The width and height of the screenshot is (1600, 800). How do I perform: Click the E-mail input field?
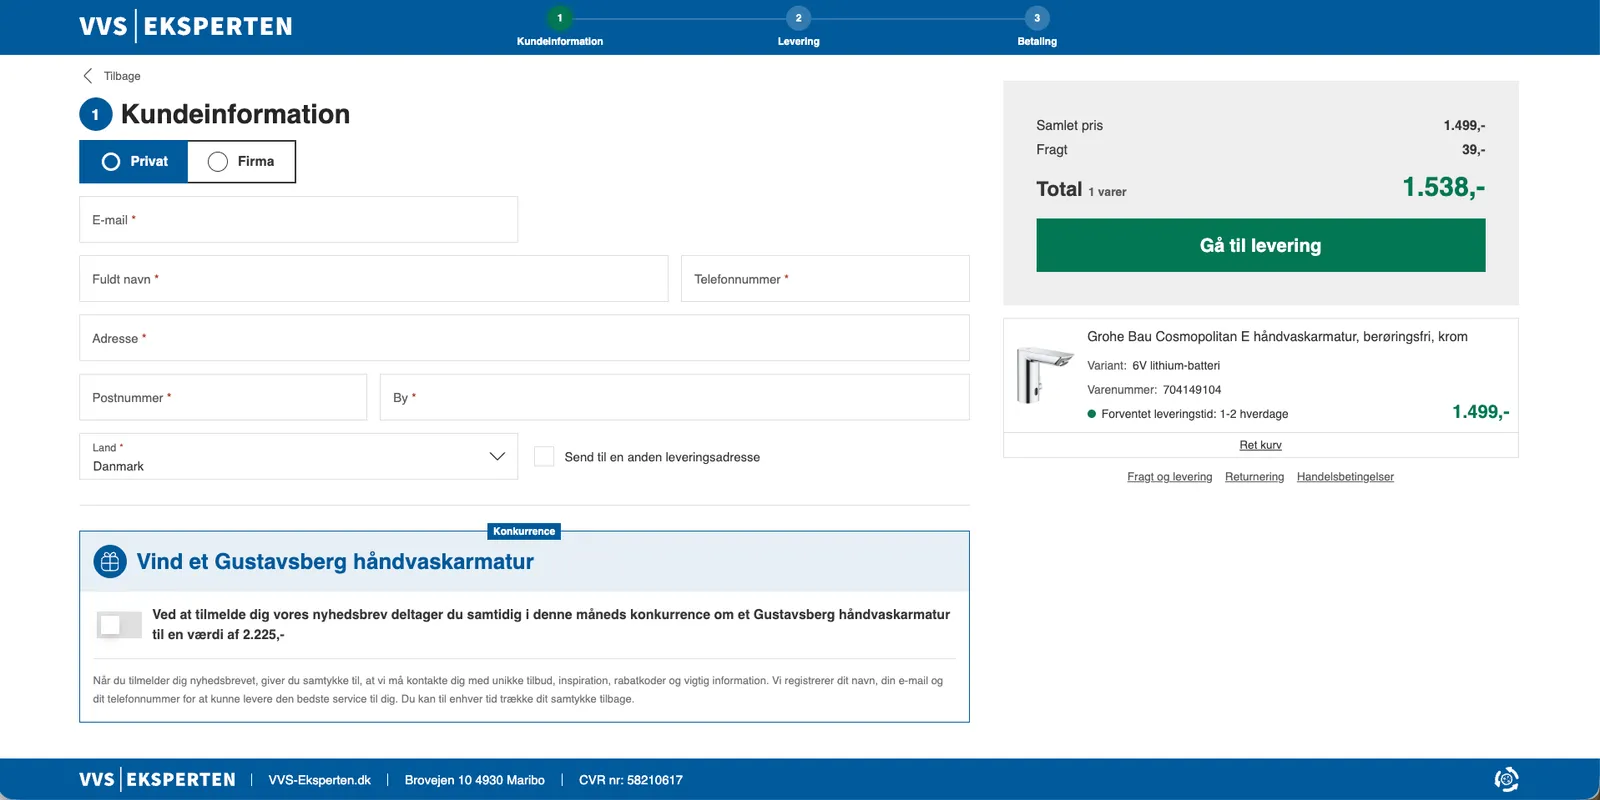tap(298, 219)
